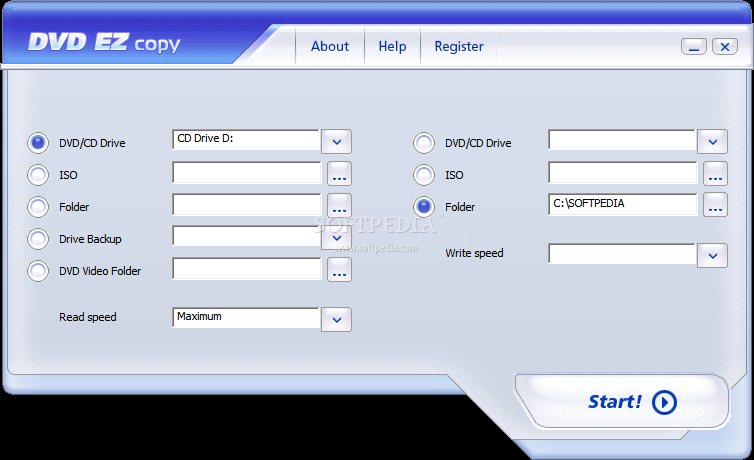Open the Help menu
The width and height of the screenshot is (754, 460).
pos(392,46)
